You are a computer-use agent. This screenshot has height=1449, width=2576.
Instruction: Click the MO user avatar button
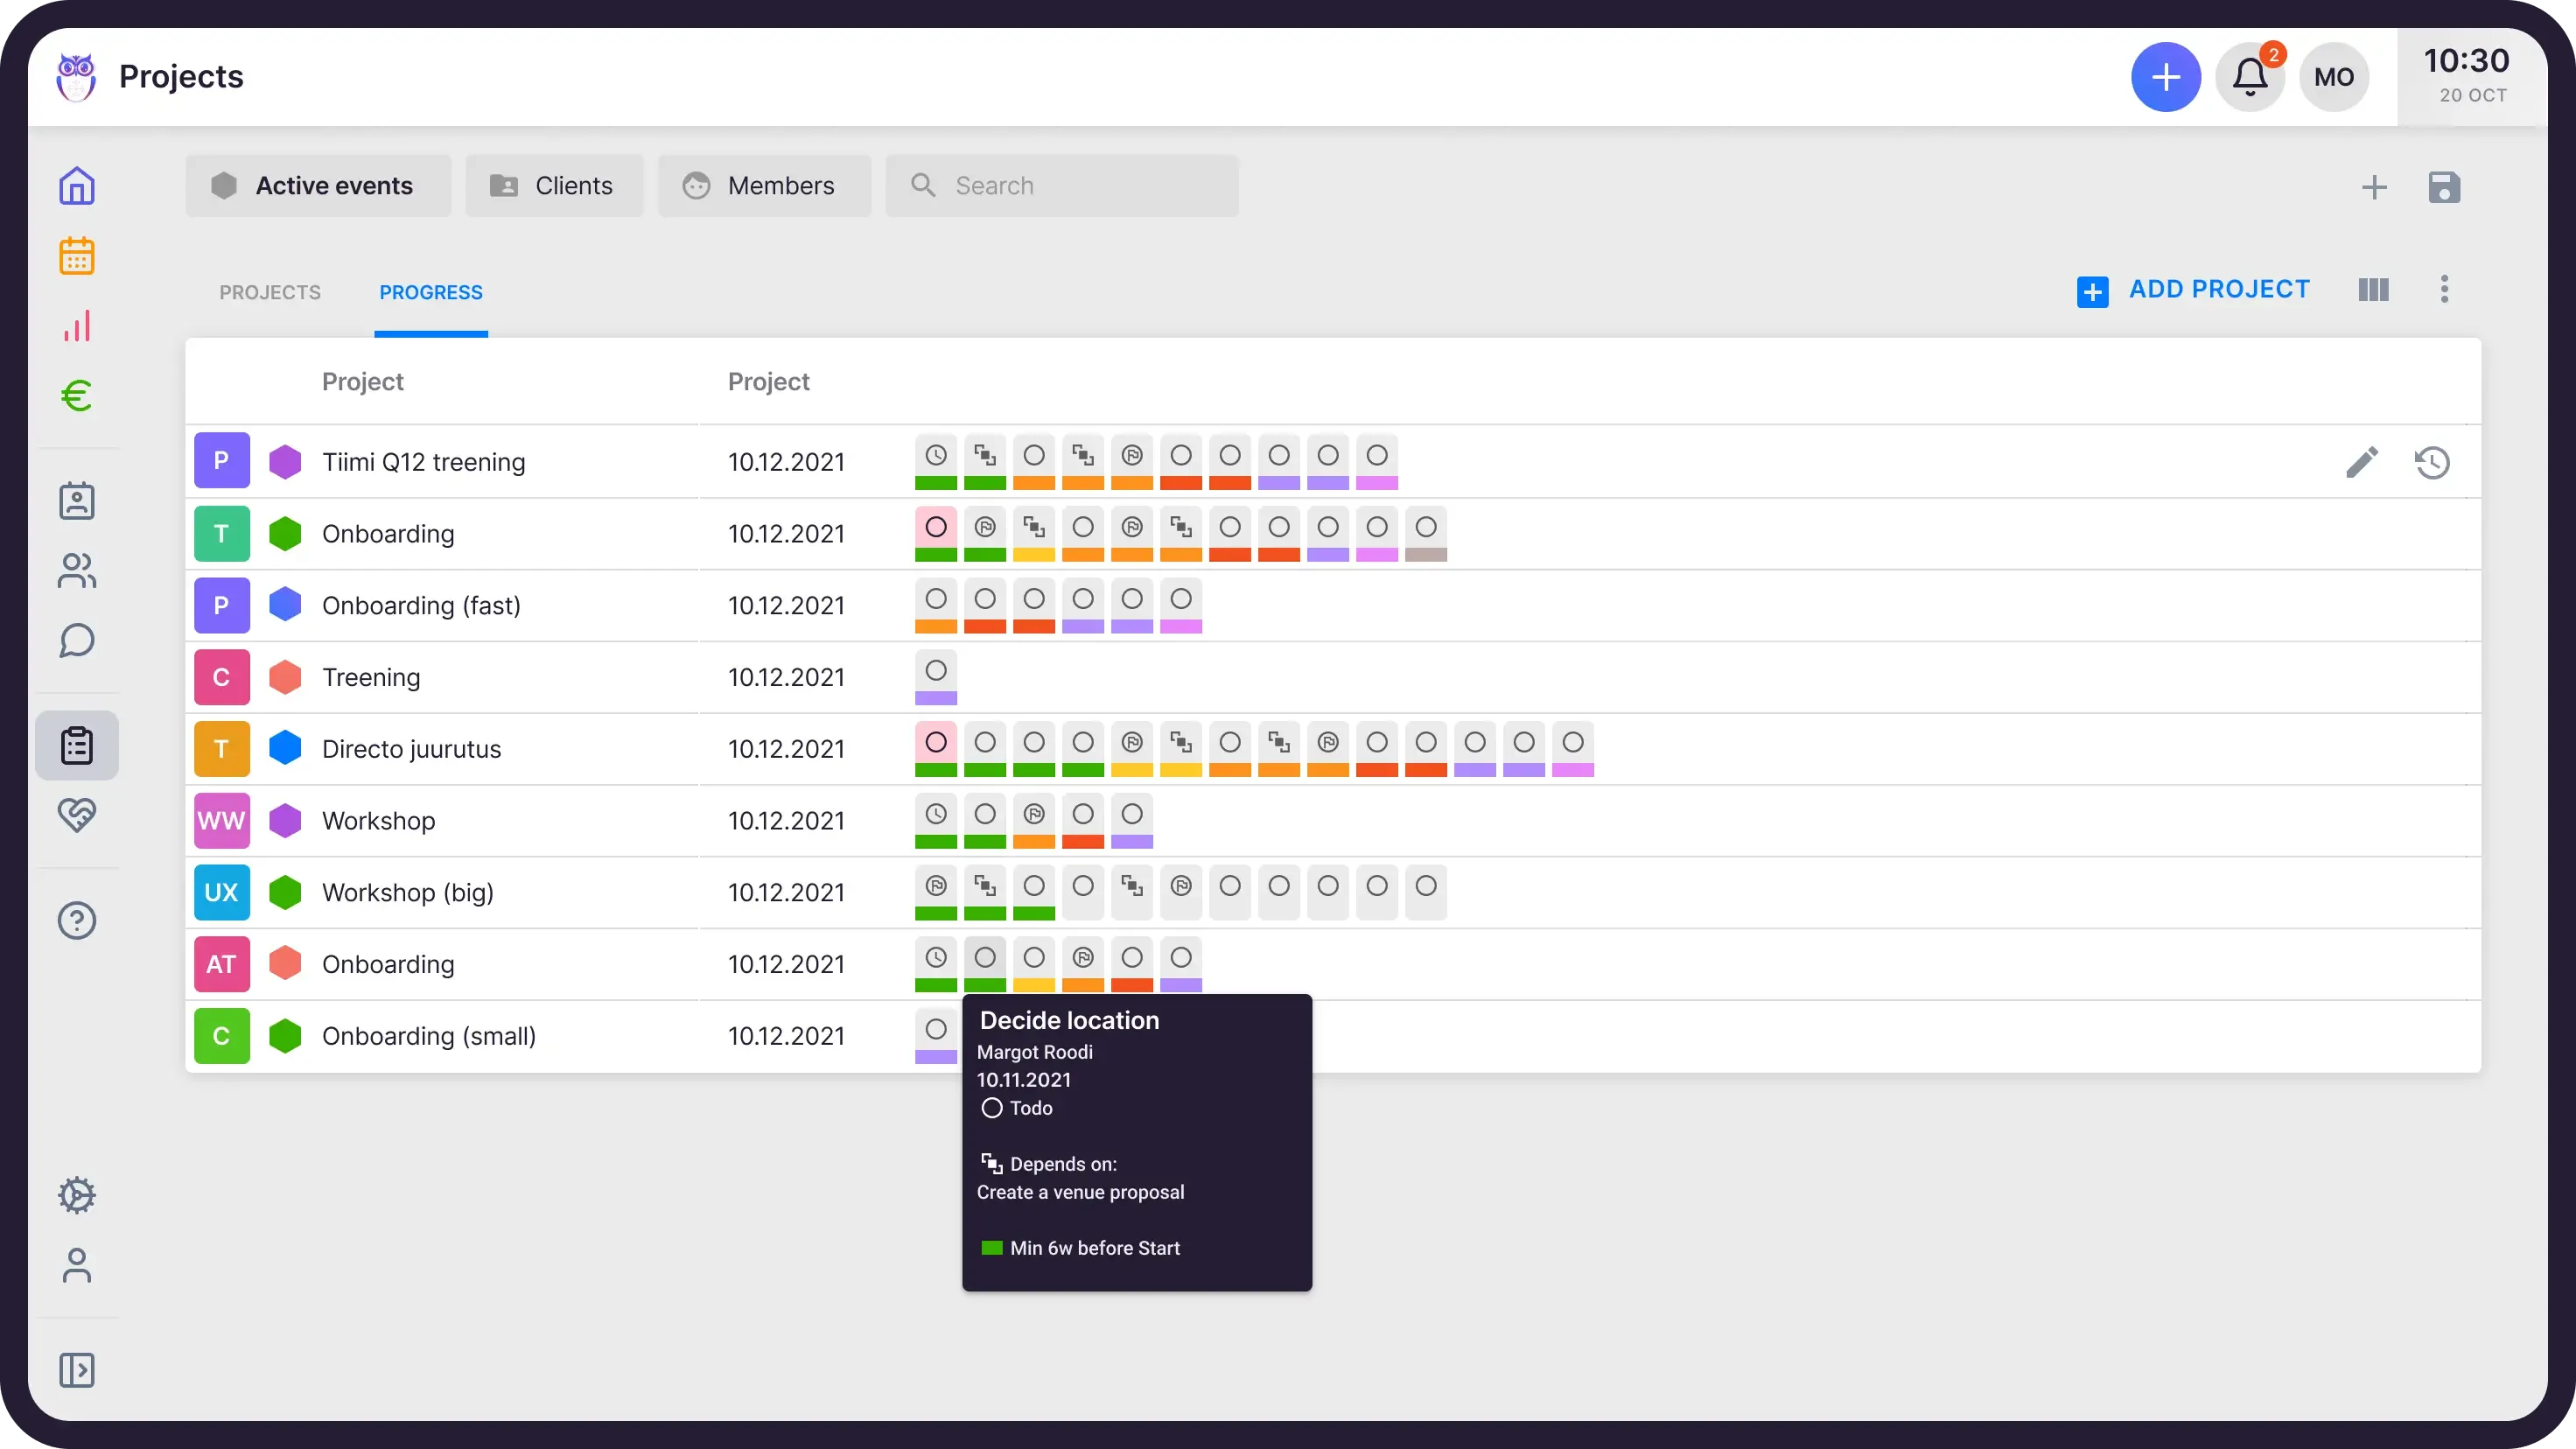click(2334, 77)
